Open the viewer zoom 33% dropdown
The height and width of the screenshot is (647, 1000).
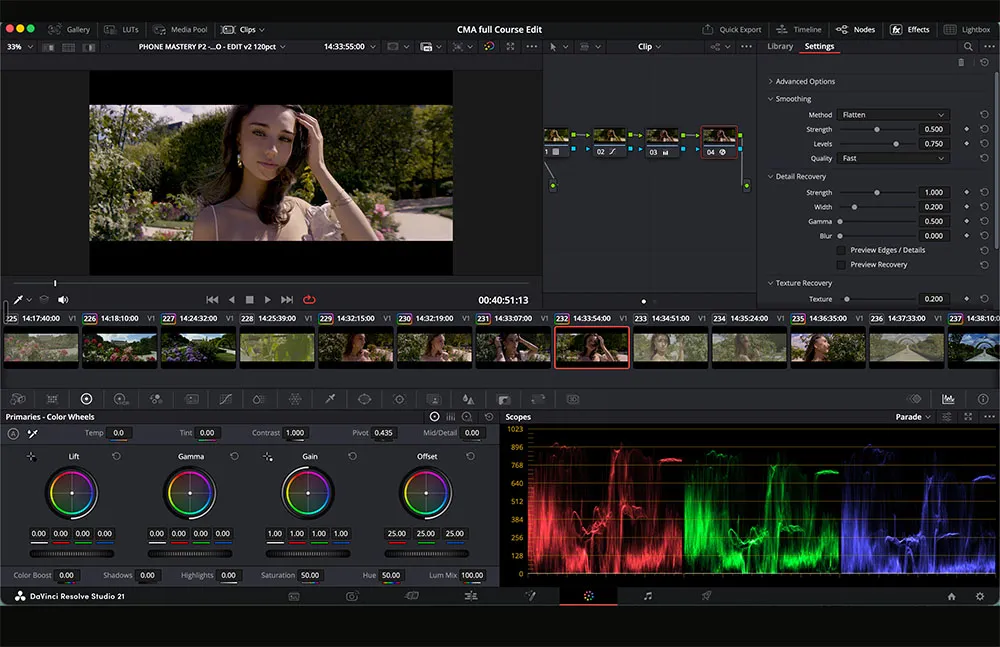pyautogui.click(x=20, y=47)
